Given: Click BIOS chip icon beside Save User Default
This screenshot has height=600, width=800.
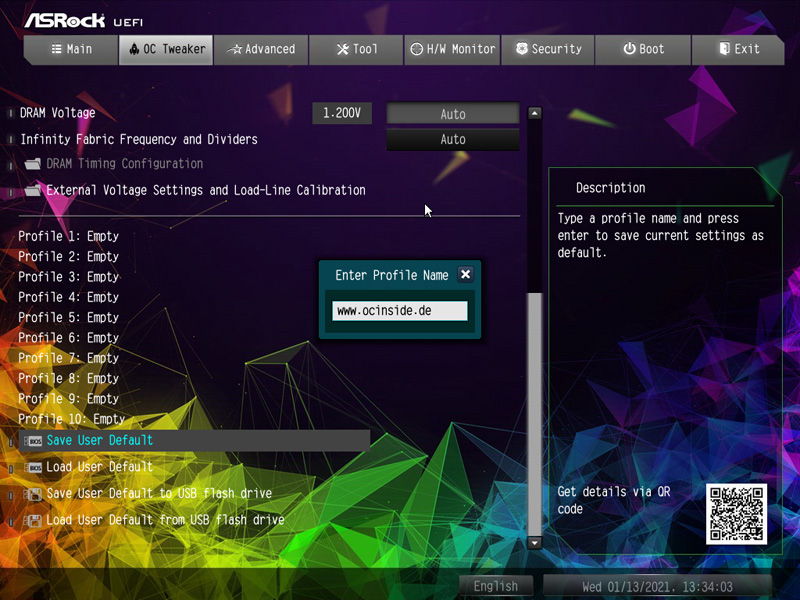Looking at the screenshot, I should coord(33,441).
